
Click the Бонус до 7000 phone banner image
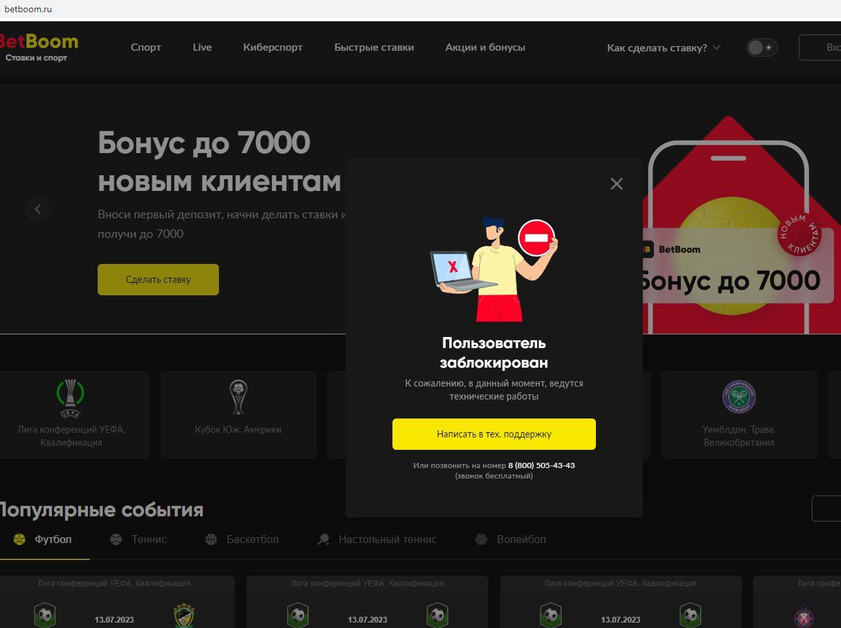point(742,225)
